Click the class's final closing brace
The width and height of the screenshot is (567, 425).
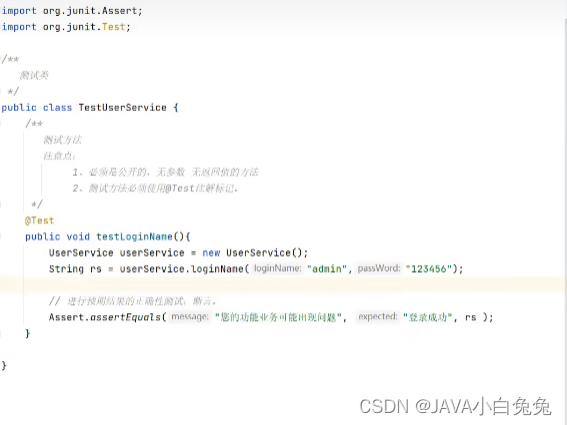pos(4,365)
